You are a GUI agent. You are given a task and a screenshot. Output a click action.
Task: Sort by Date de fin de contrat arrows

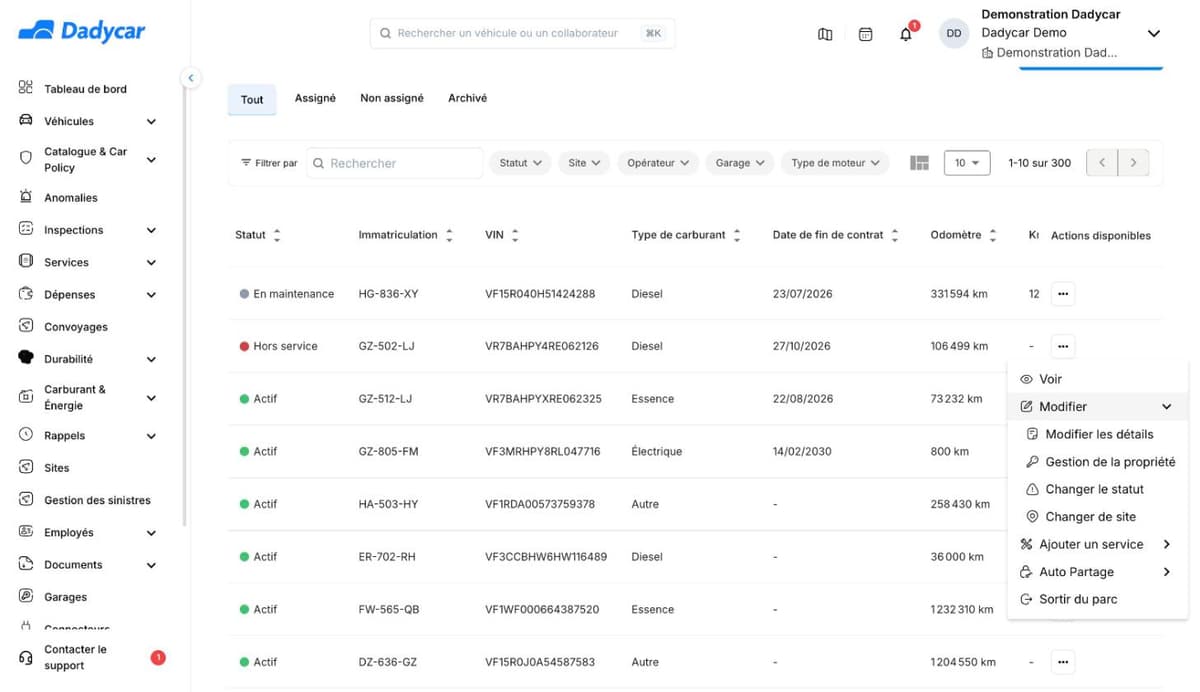click(x=895, y=235)
